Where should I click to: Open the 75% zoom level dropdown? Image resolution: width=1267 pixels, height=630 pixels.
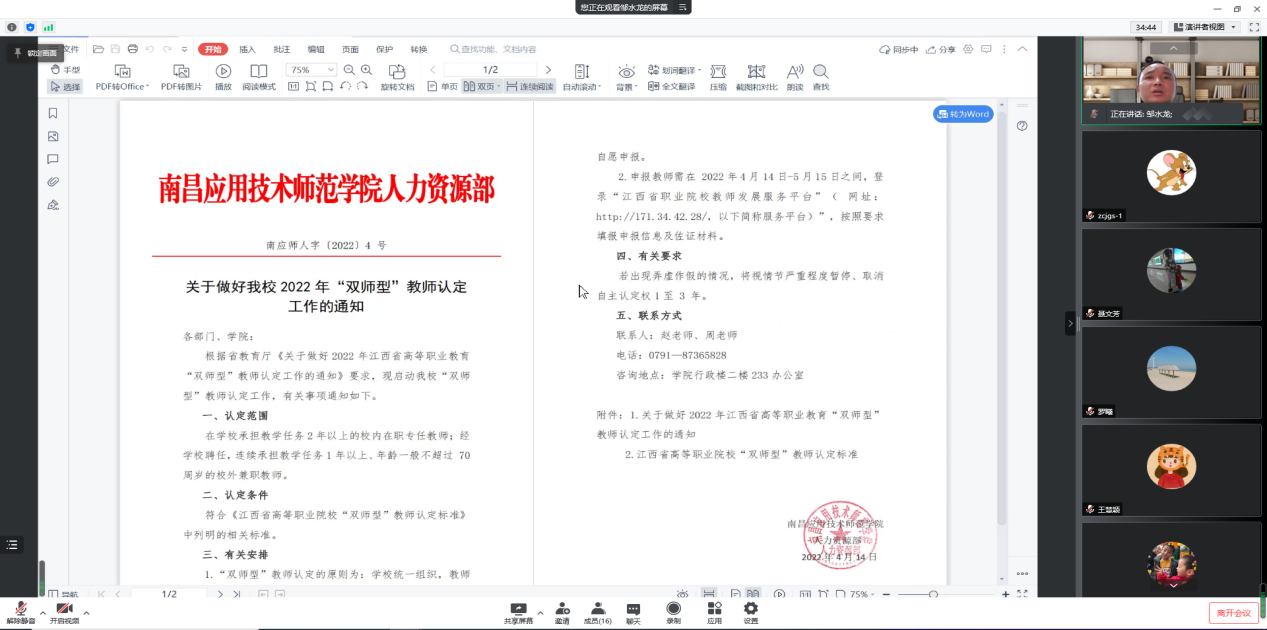[312, 70]
